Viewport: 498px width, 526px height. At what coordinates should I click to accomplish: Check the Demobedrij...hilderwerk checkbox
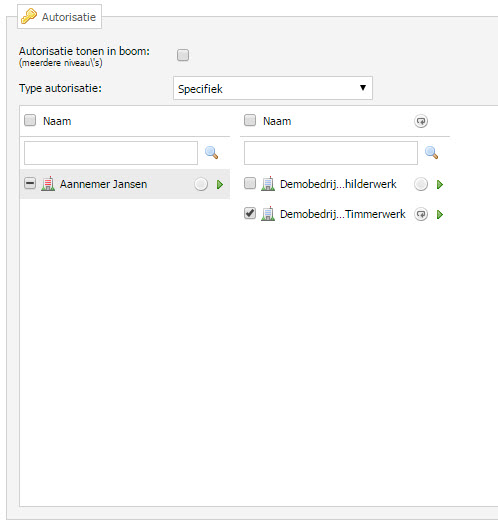pos(250,183)
